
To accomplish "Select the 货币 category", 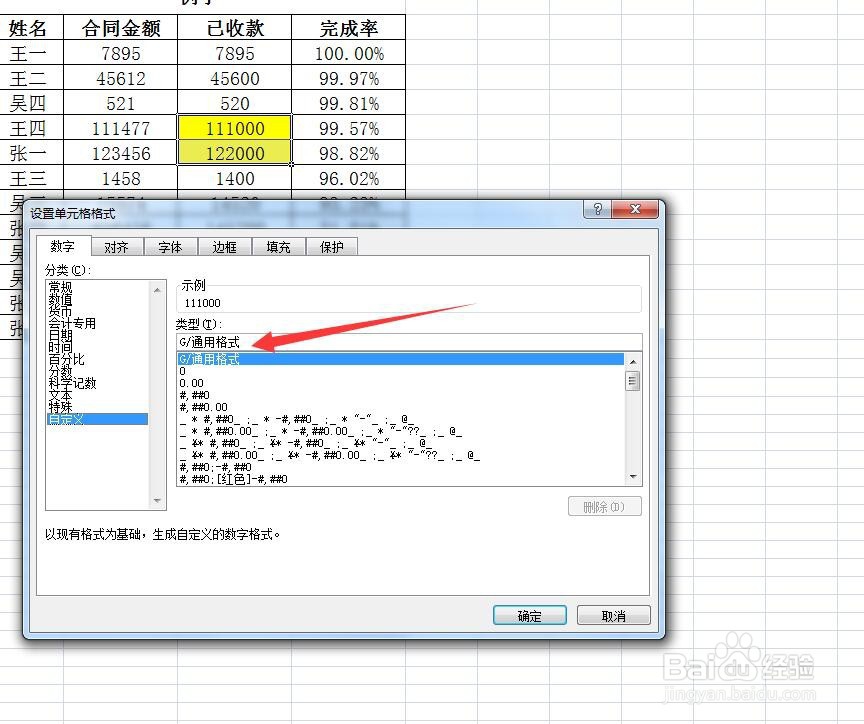I will click(70, 313).
